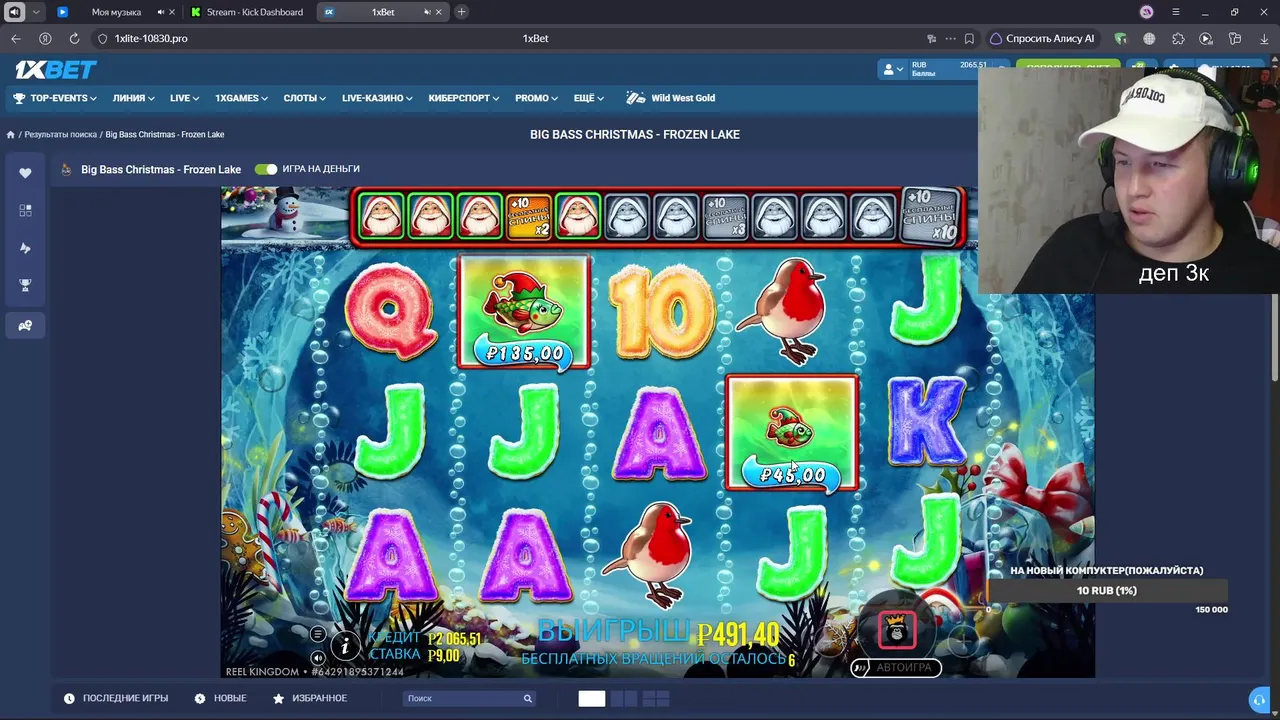Expand the КИБЕРСПОРТ dropdown menu

[x=464, y=98]
